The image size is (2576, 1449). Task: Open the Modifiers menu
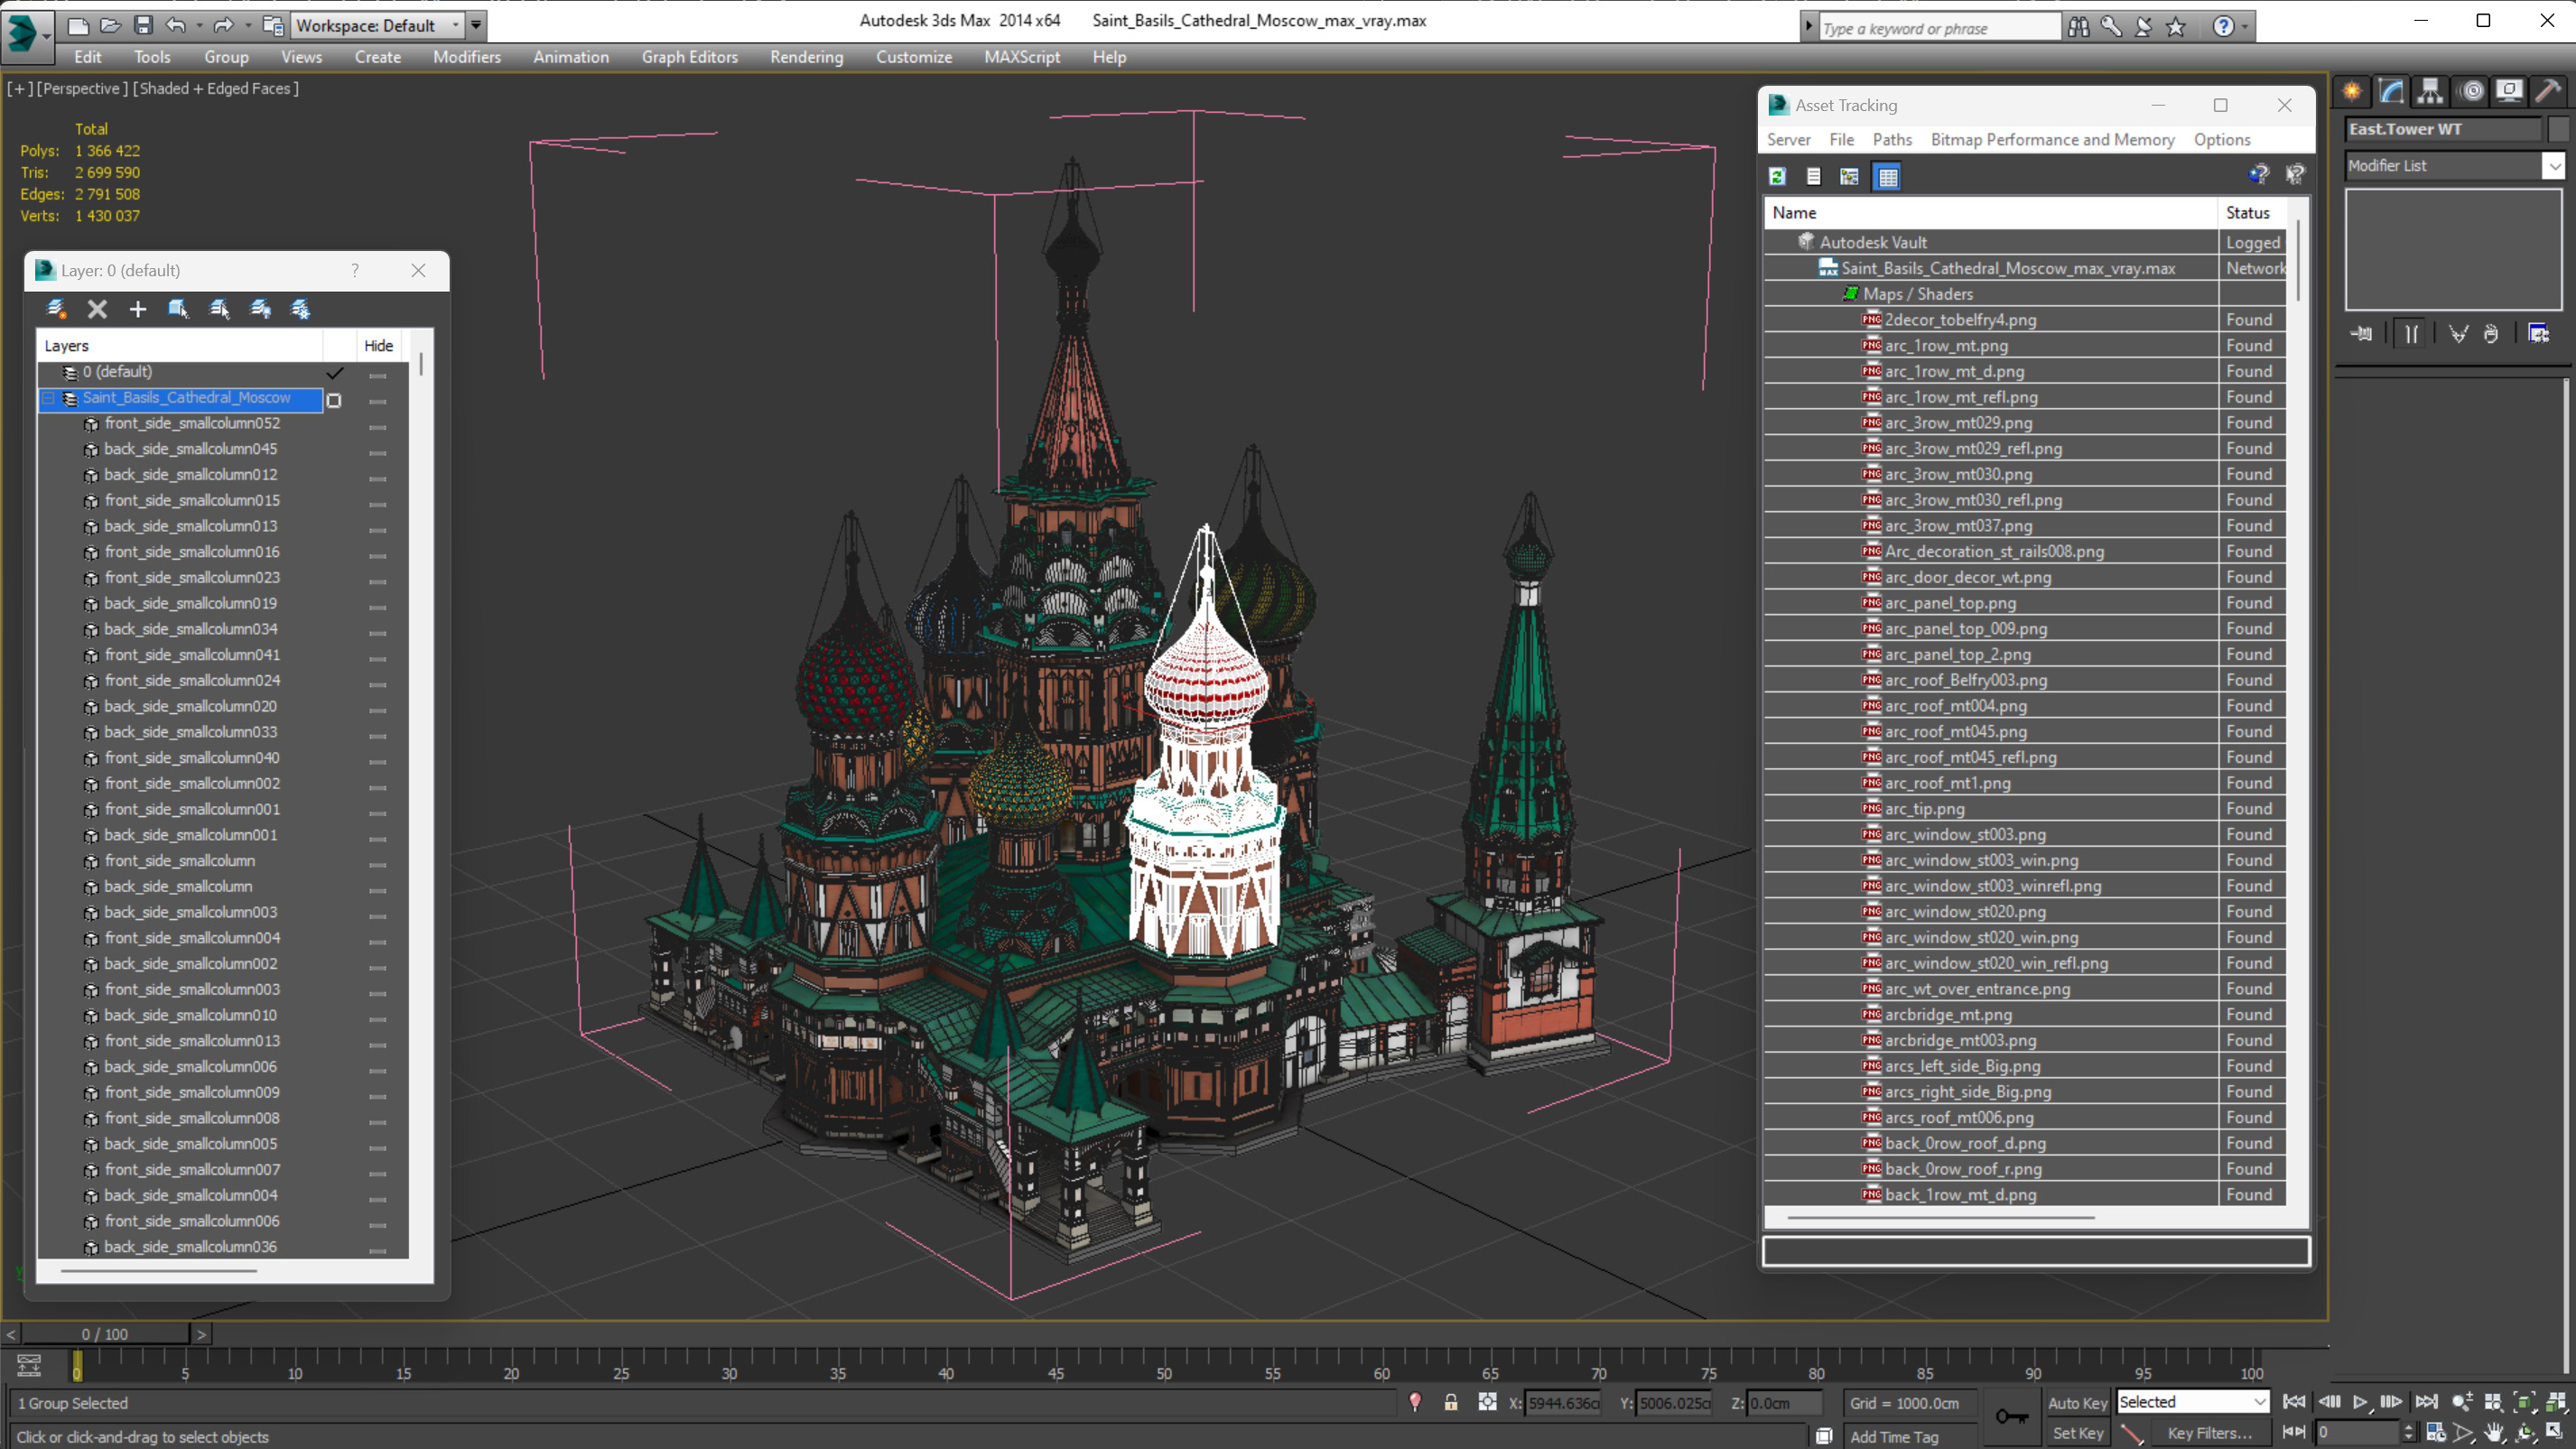[x=463, y=57]
